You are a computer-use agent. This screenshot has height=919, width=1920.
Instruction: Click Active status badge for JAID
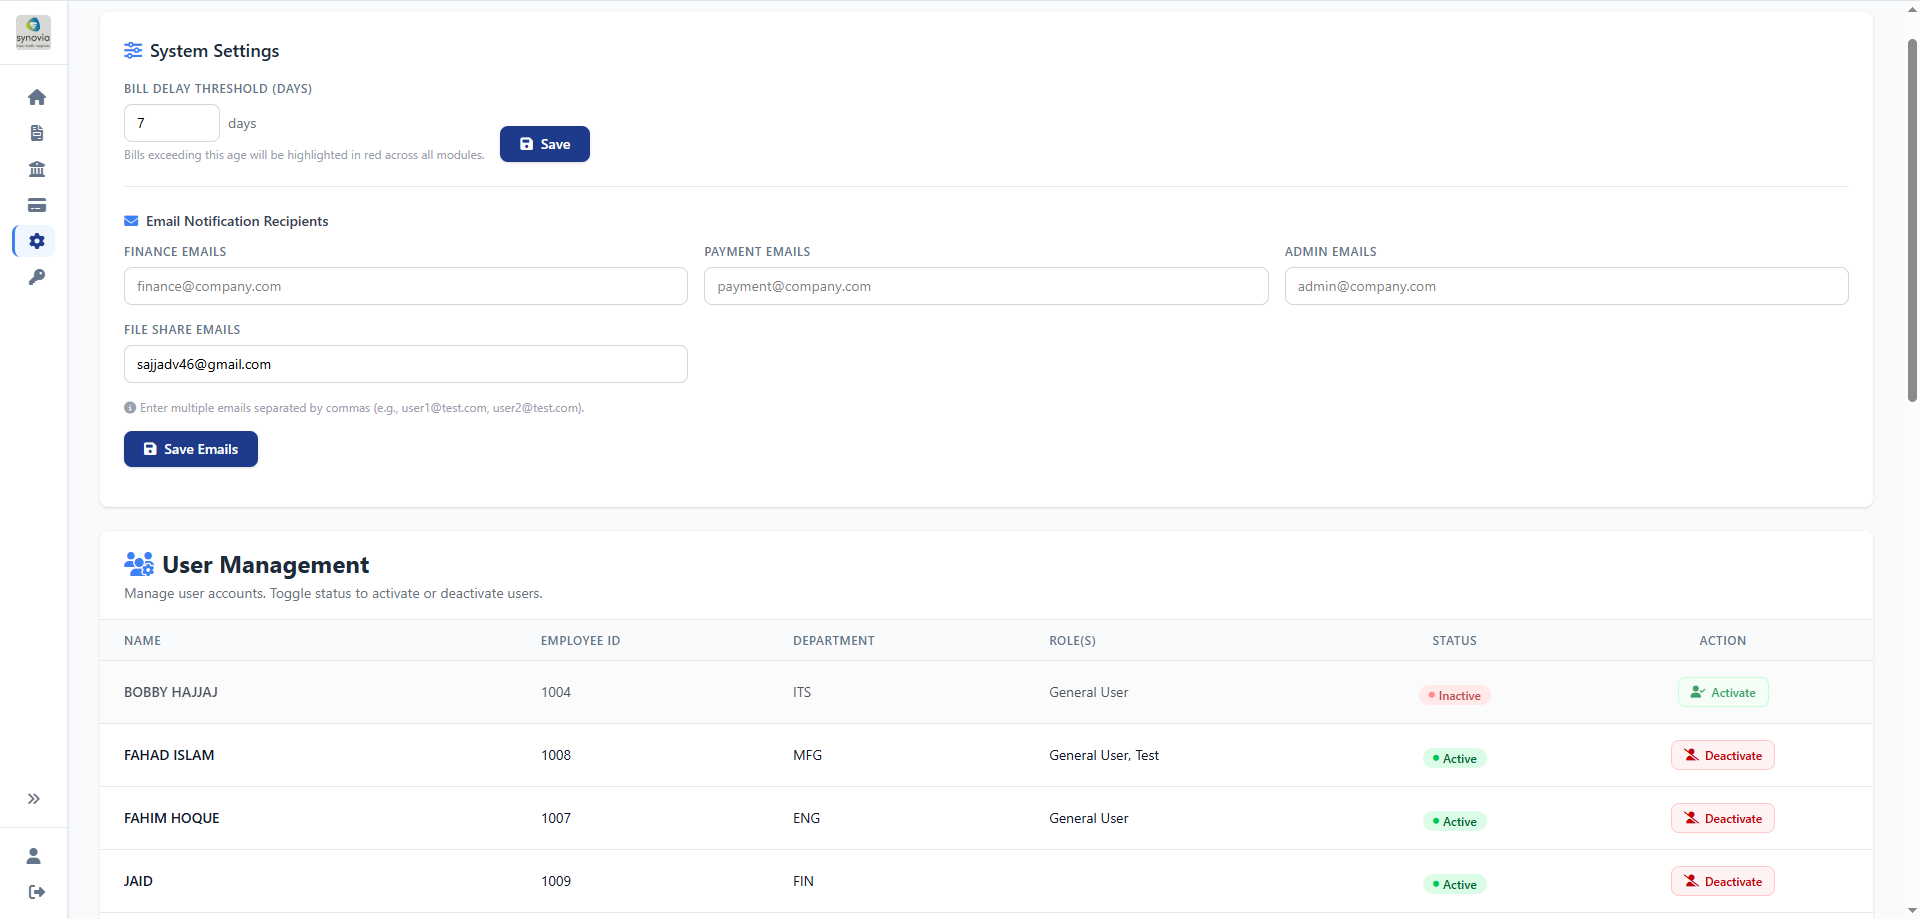[1455, 884]
